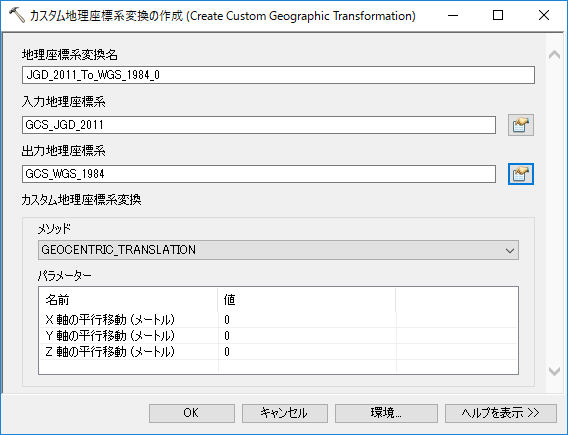
Task: Click the 値 column header
Action: pos(306,300)
